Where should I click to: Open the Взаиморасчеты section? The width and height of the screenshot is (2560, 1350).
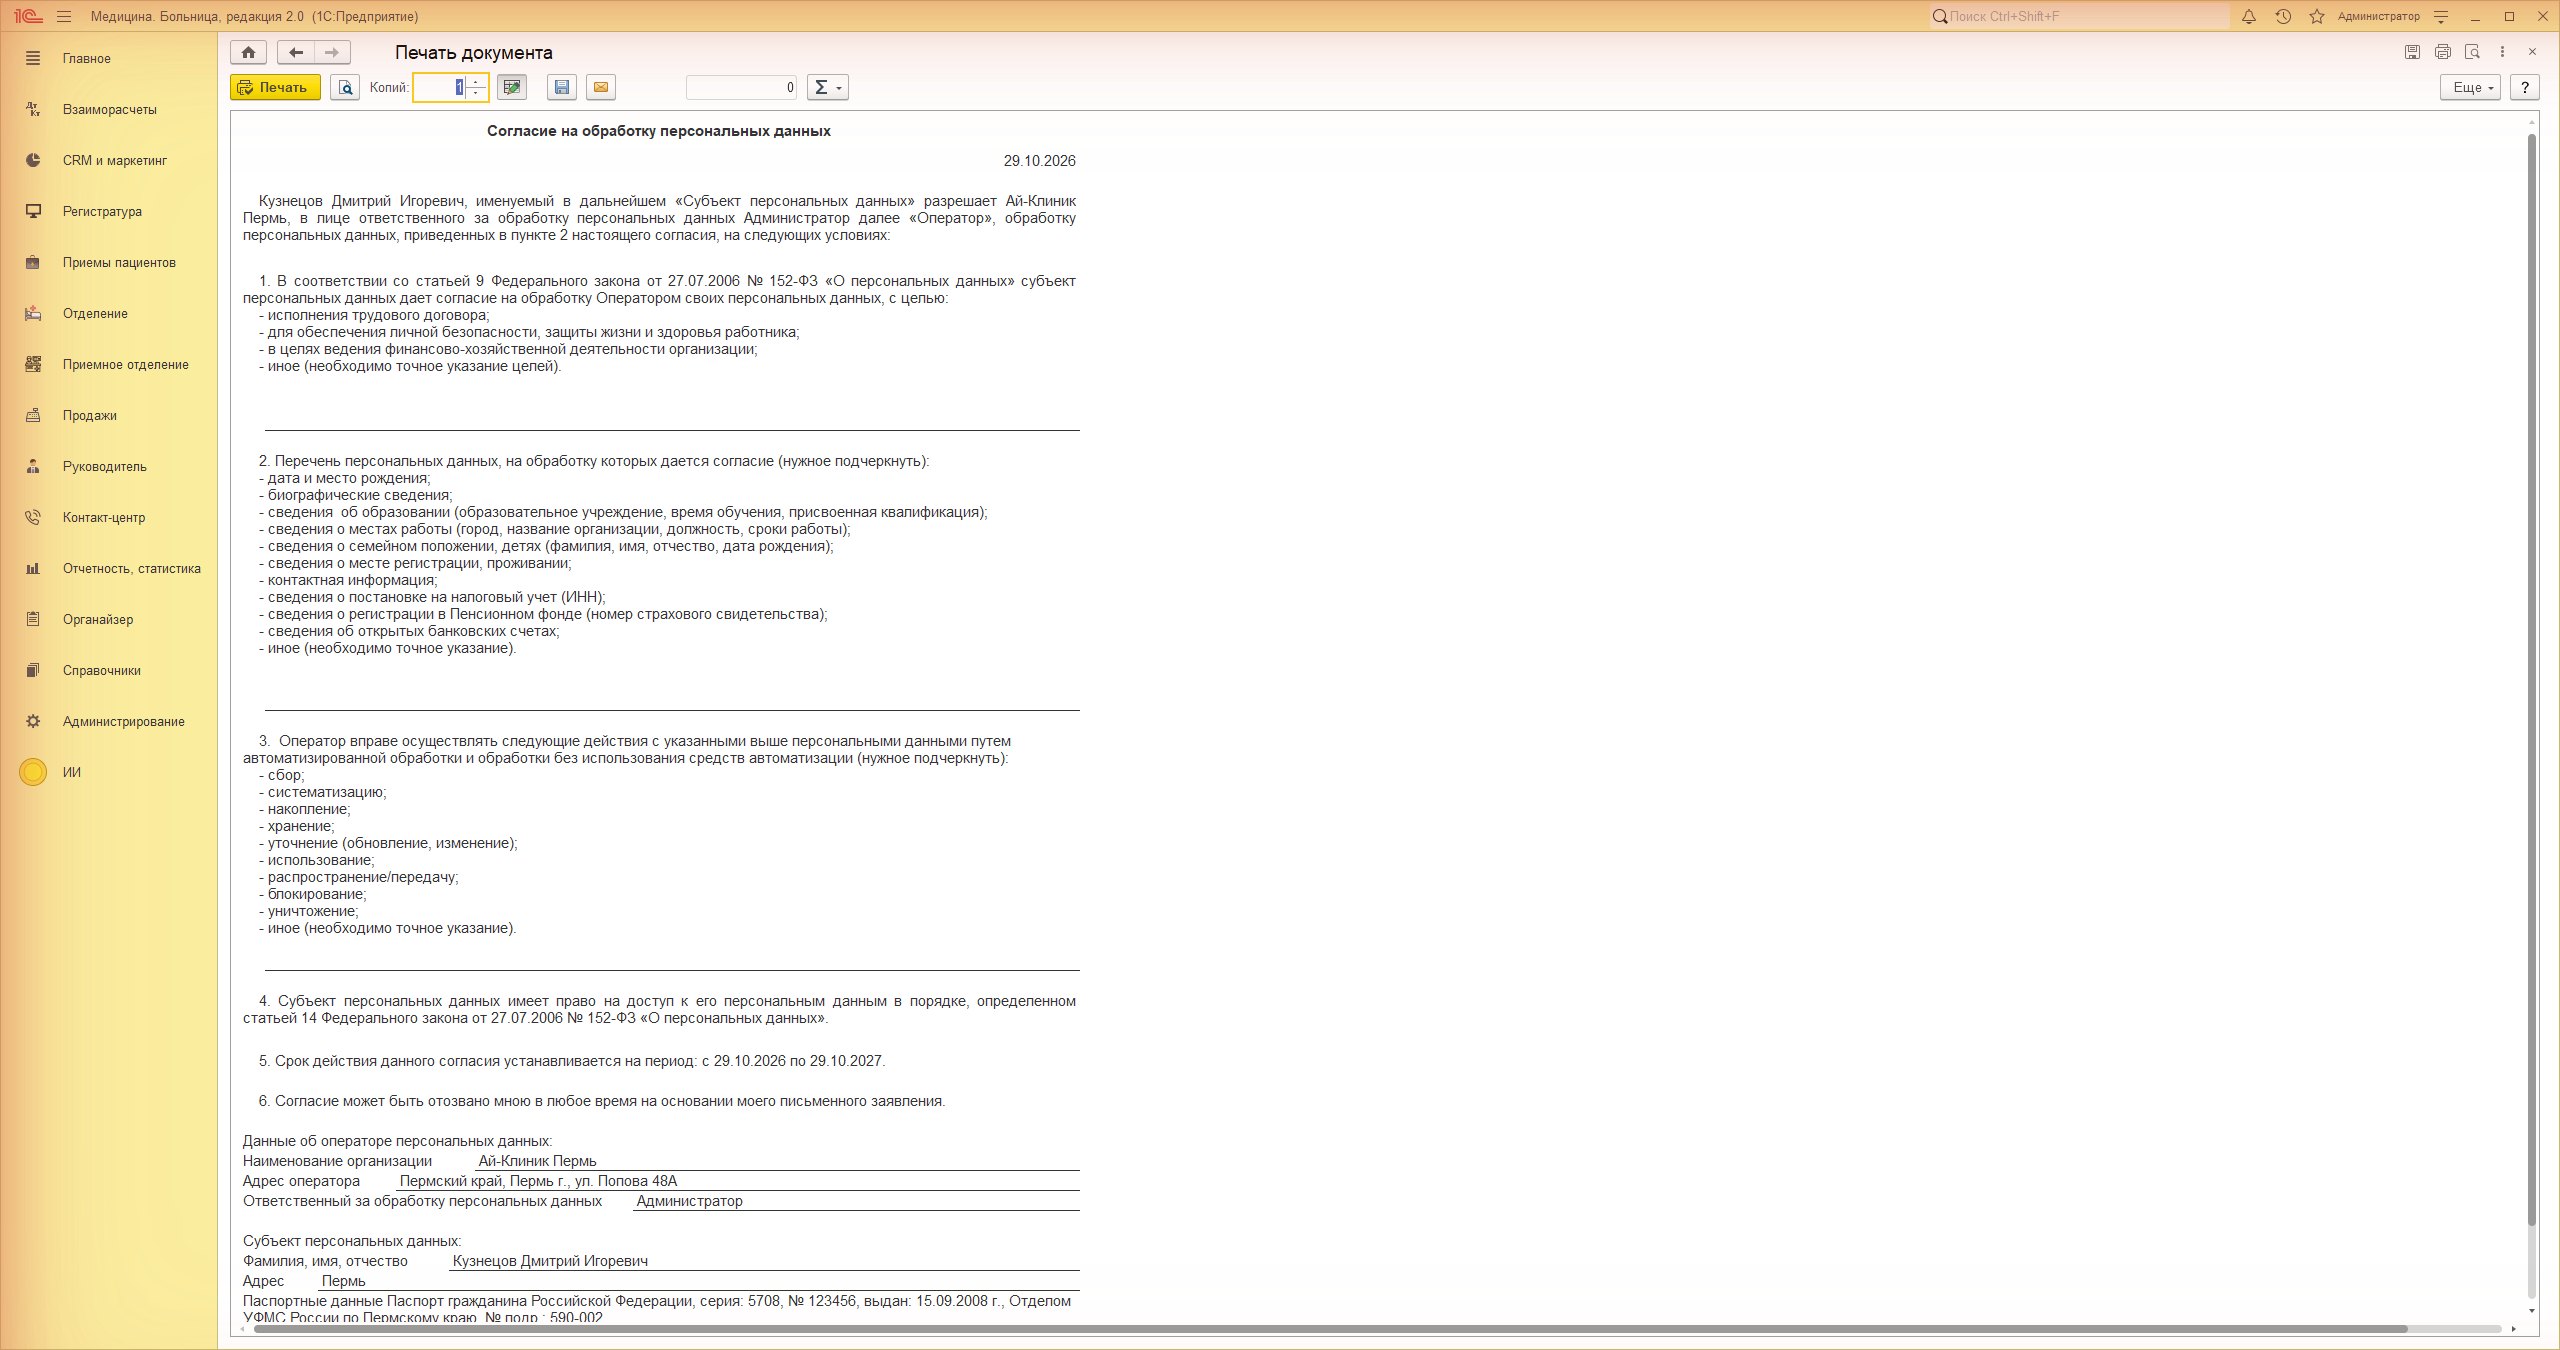(109, 109)
